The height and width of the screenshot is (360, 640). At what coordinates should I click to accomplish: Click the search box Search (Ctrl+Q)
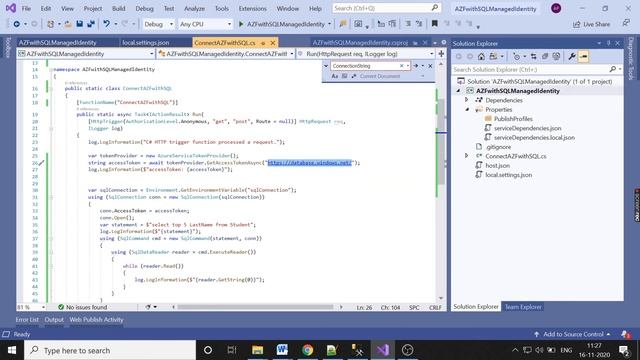pos(386,8)
